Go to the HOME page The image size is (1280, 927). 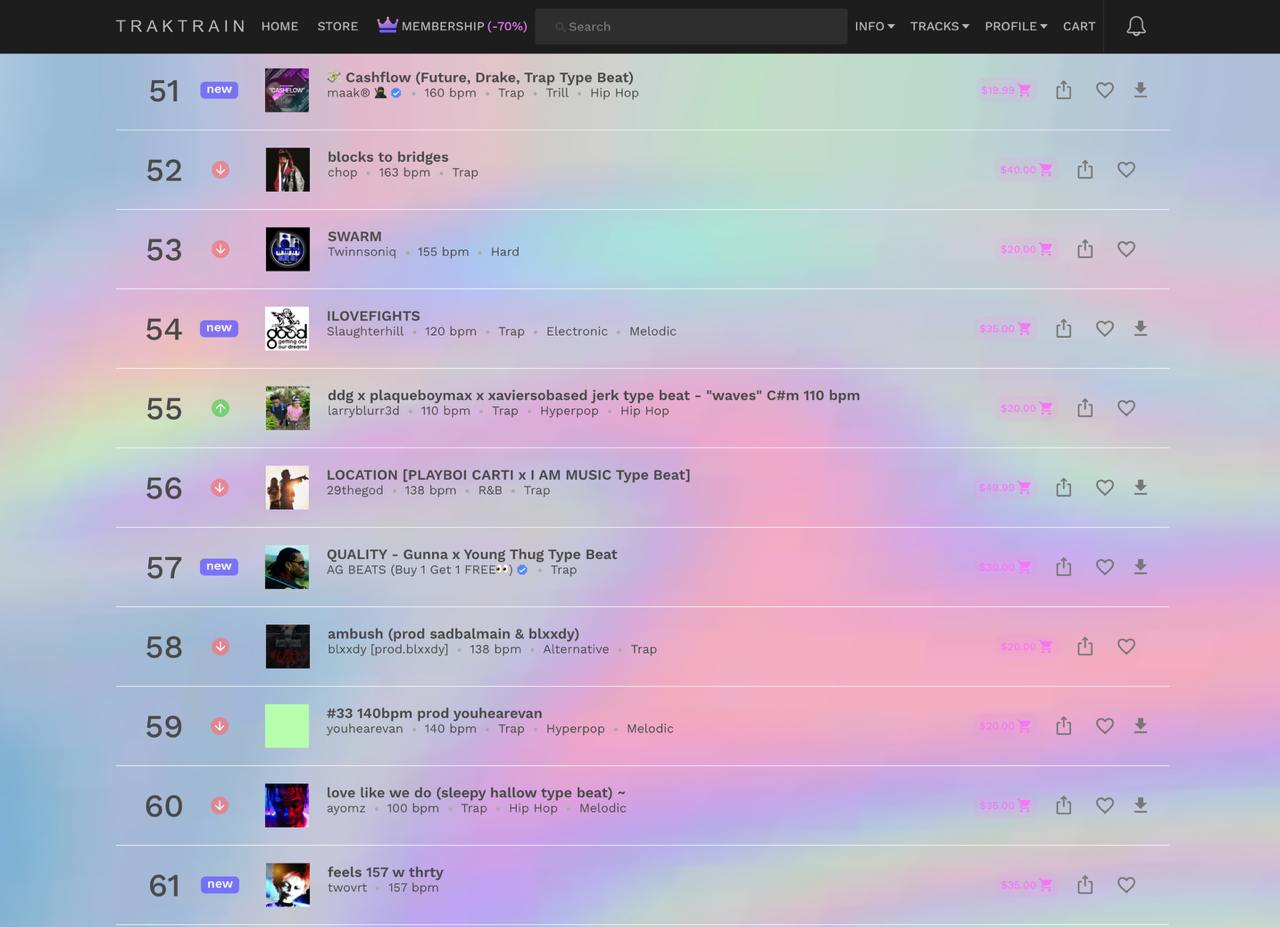point(280,26)
